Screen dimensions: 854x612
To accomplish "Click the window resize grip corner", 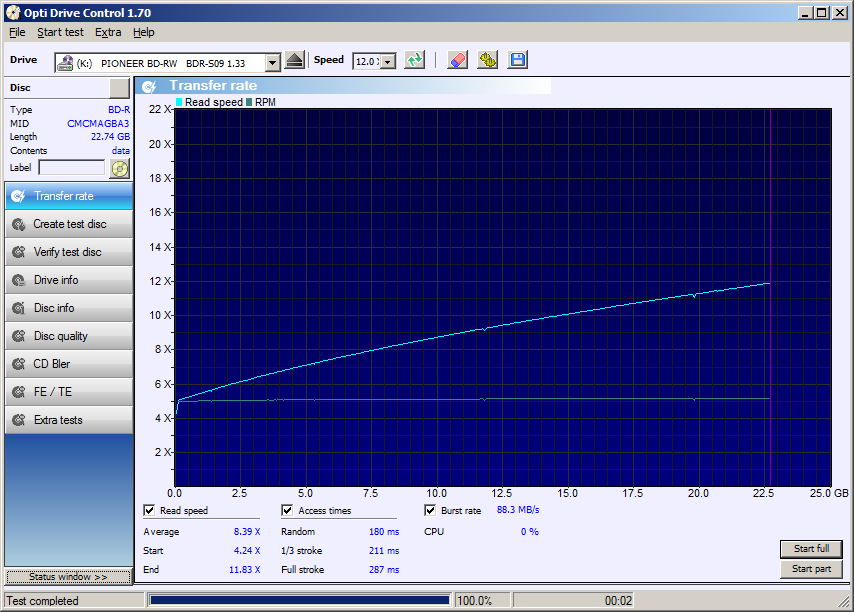I will coord(845,602).
